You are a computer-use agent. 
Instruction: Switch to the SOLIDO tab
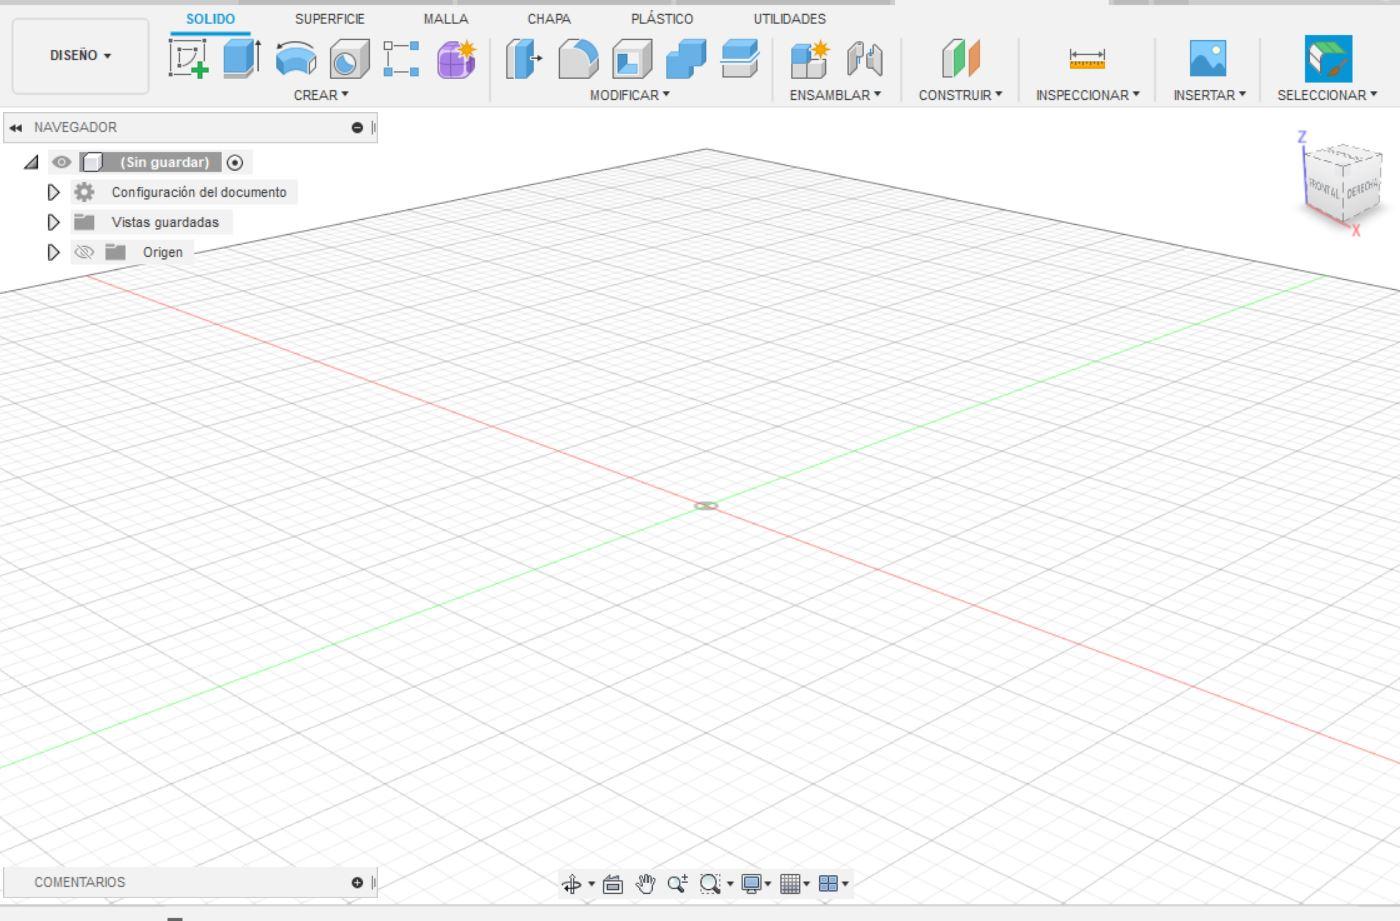pos(210,19)
